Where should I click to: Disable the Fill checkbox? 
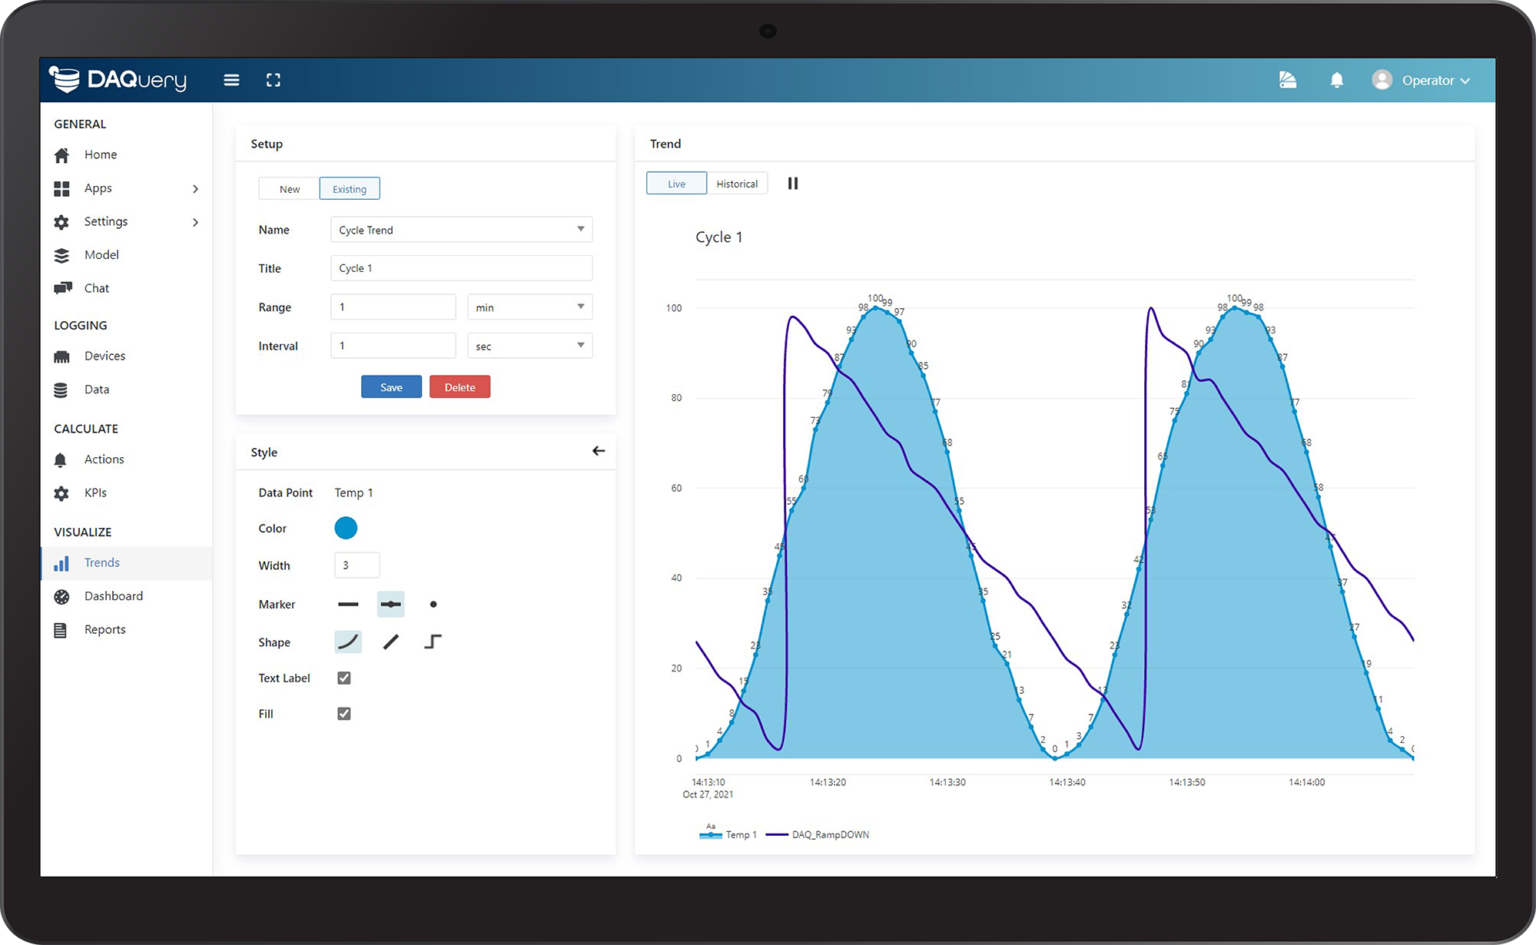(x=344, y=714)
